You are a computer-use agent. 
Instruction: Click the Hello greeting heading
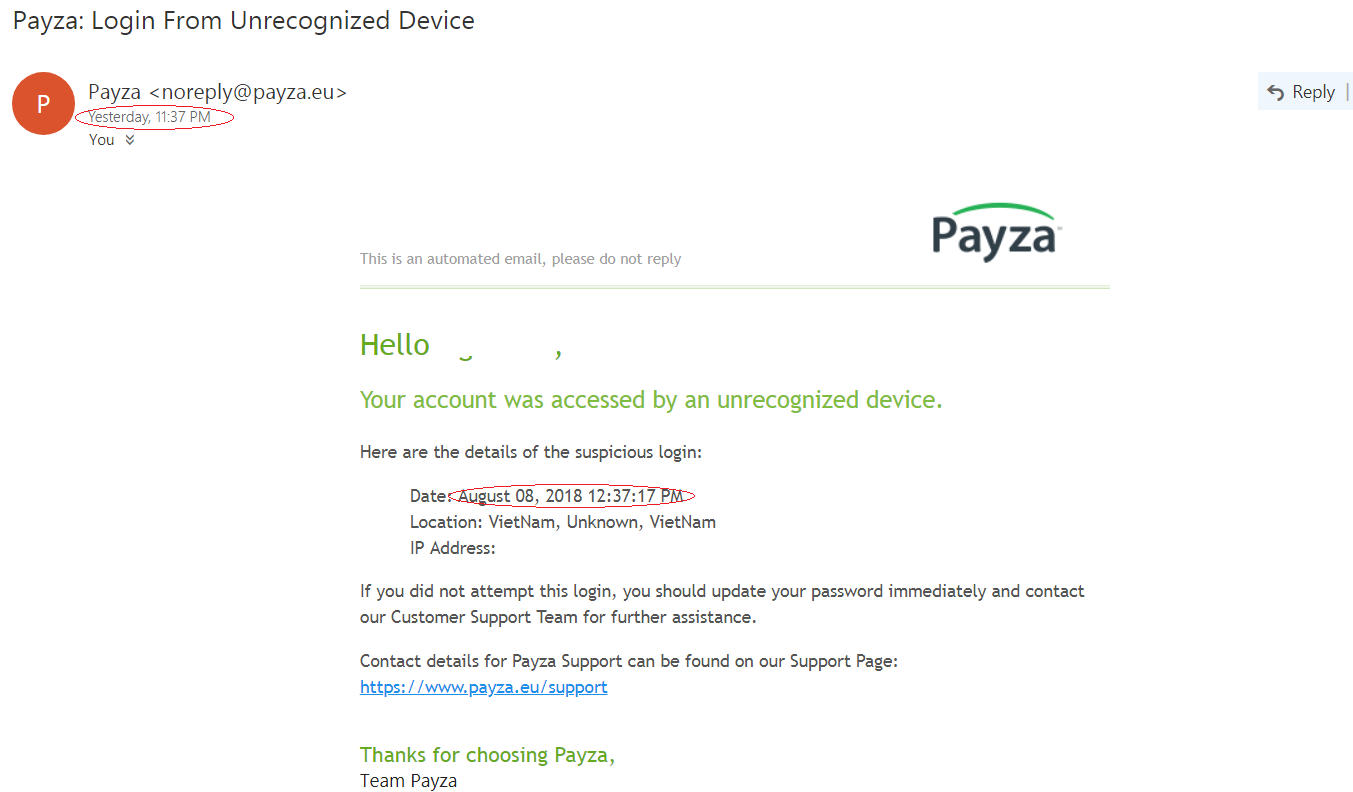[x=395, y=345]
